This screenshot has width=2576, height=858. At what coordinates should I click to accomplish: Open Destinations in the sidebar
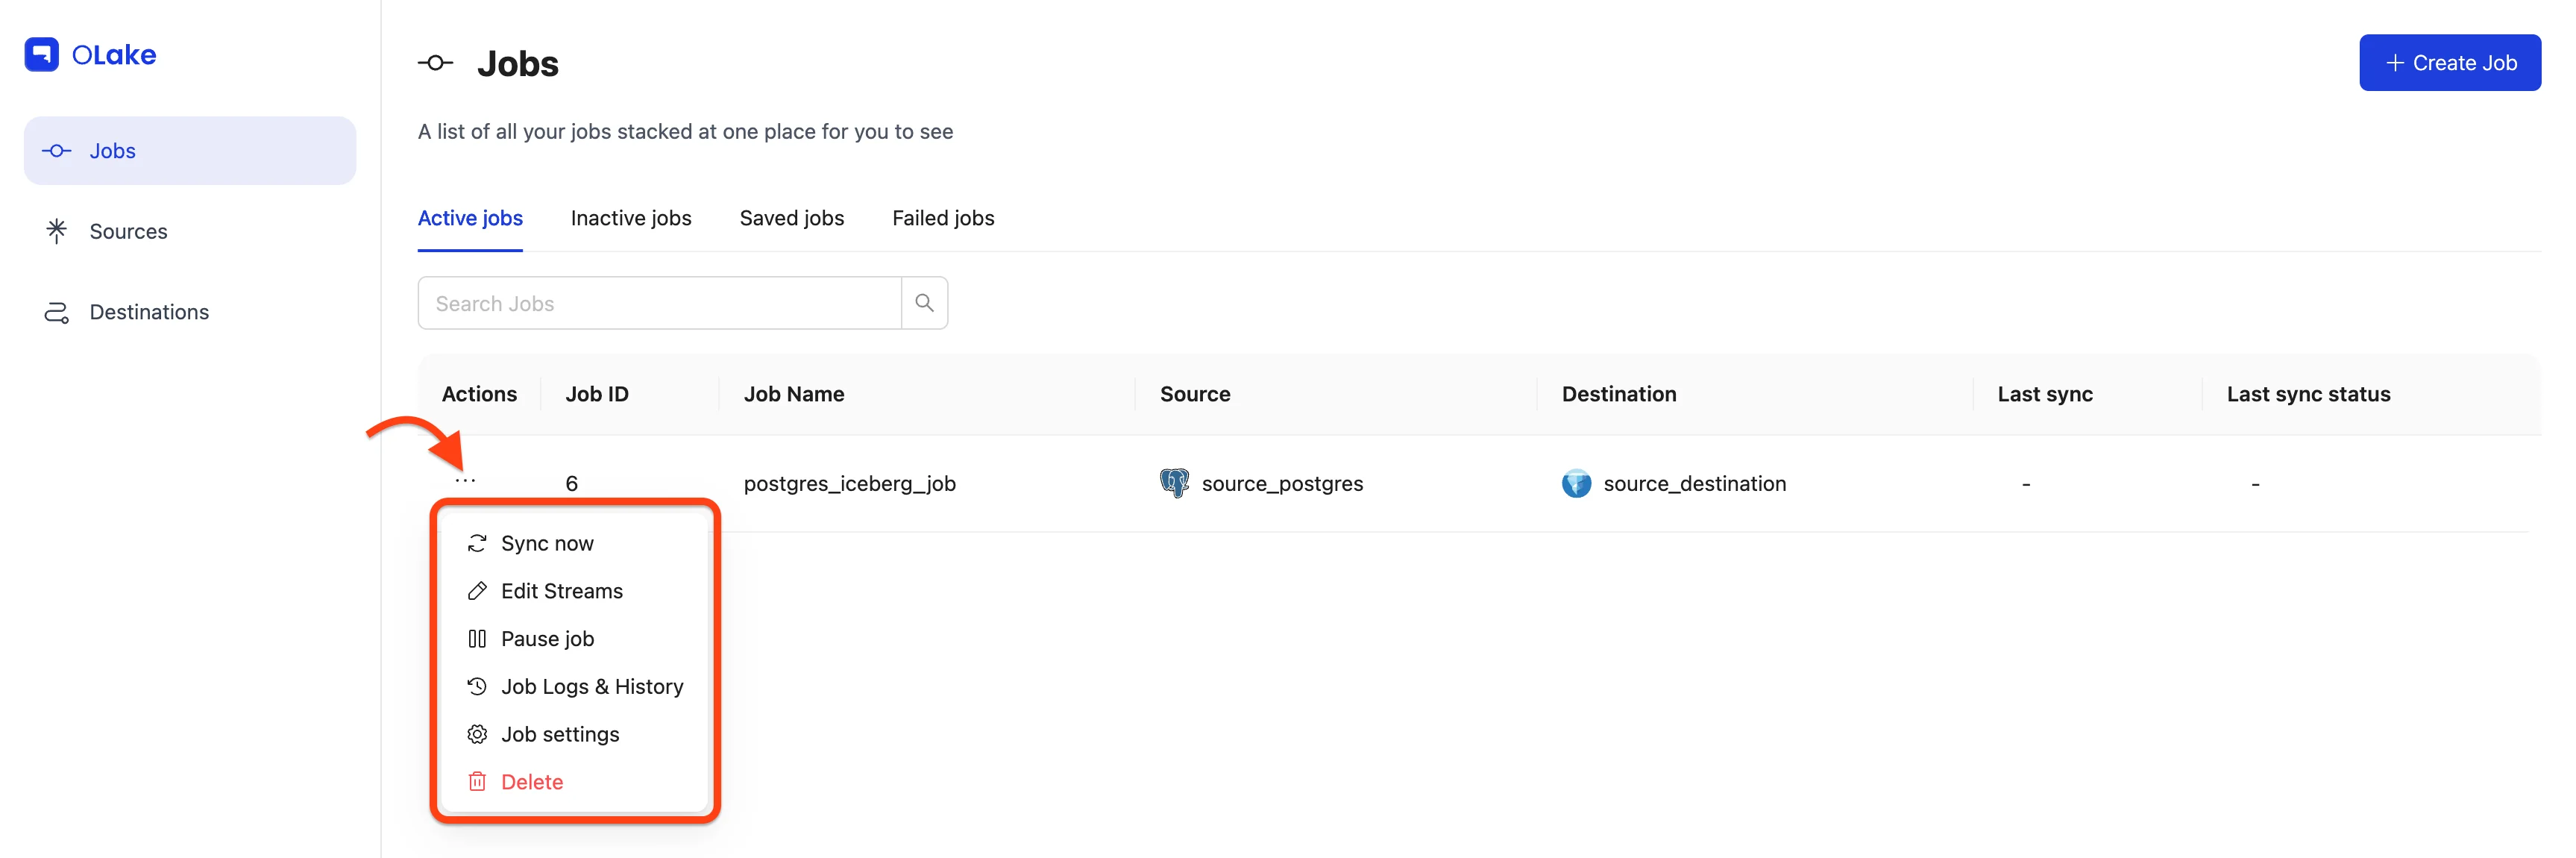pyautogui.click(x=149, y=312)
